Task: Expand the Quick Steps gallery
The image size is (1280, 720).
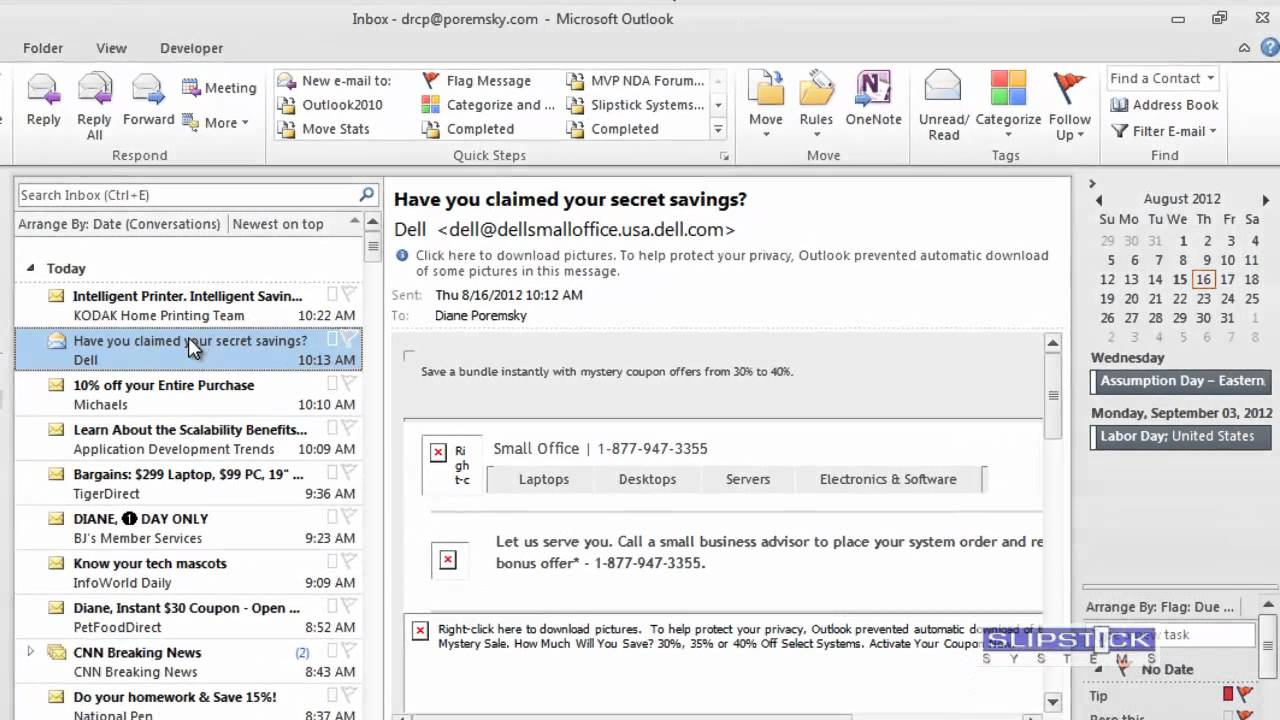Action: (x=718, y=129)
